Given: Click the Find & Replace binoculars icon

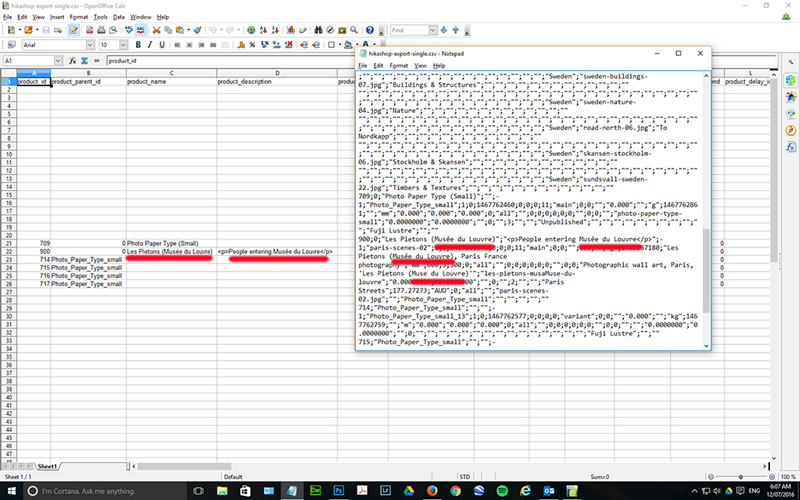Looking at the screenshot, I should 314,31.
